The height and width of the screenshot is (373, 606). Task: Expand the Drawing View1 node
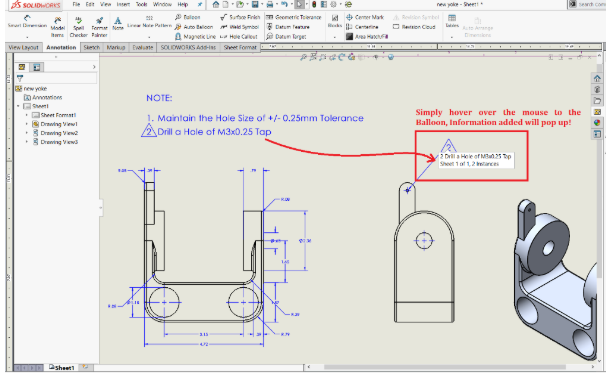click(27, 124)
